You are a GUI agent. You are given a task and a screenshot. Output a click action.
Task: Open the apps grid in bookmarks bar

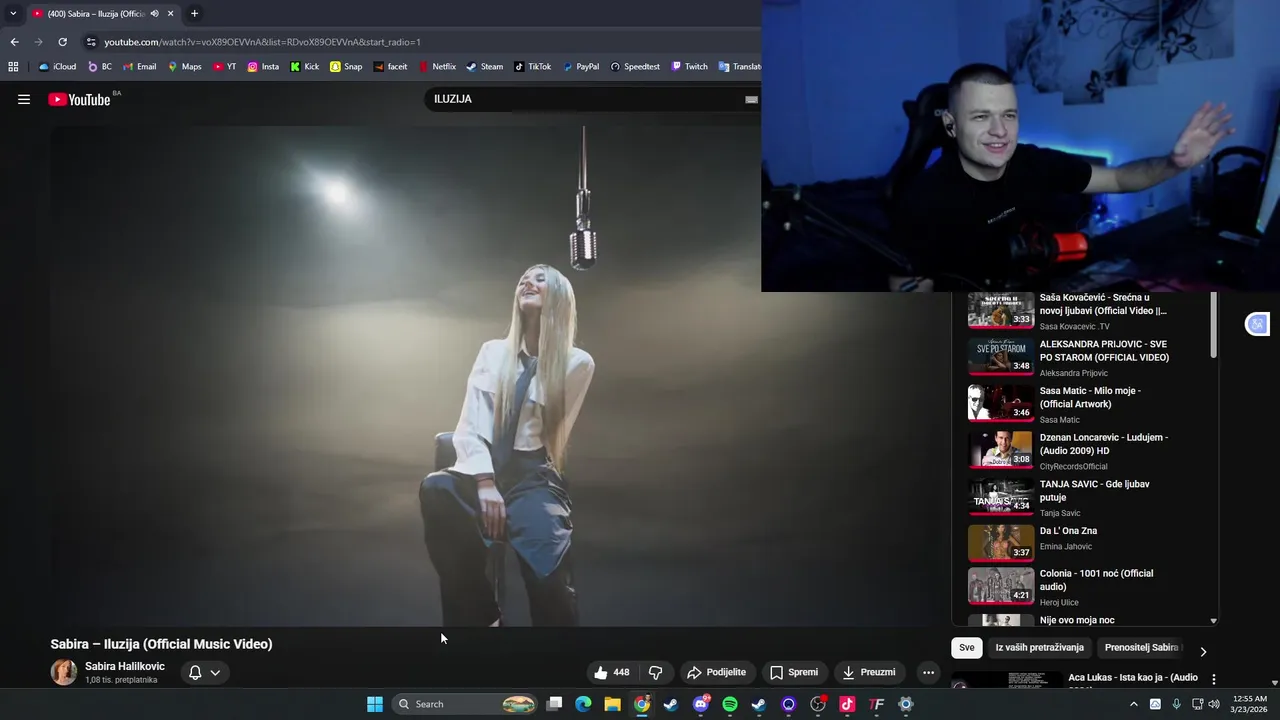(13, 67)
